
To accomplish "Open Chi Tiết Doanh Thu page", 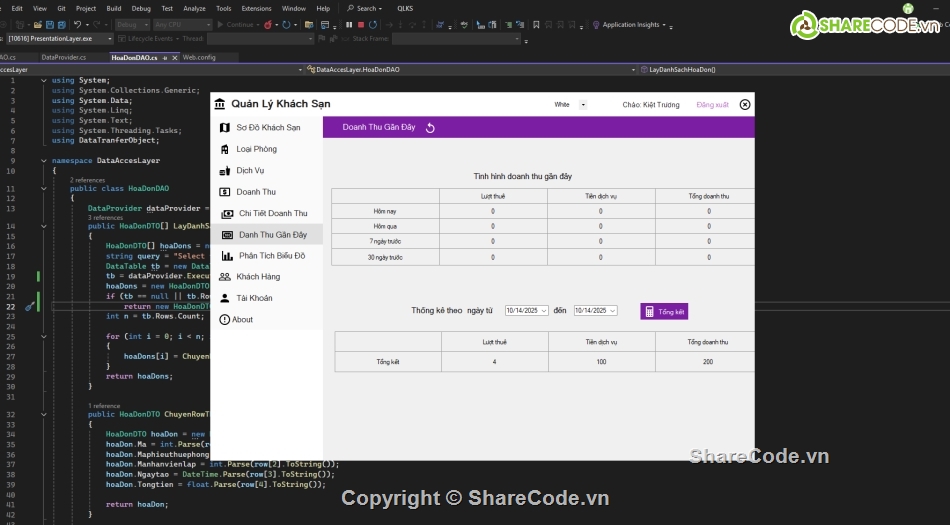I will pos(272,213).
